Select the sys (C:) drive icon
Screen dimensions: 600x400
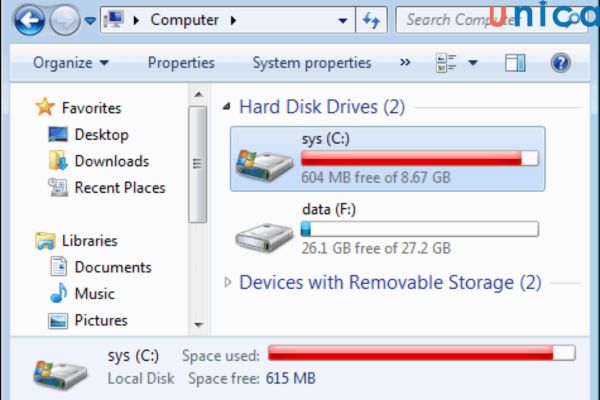[x=264, y=159]
